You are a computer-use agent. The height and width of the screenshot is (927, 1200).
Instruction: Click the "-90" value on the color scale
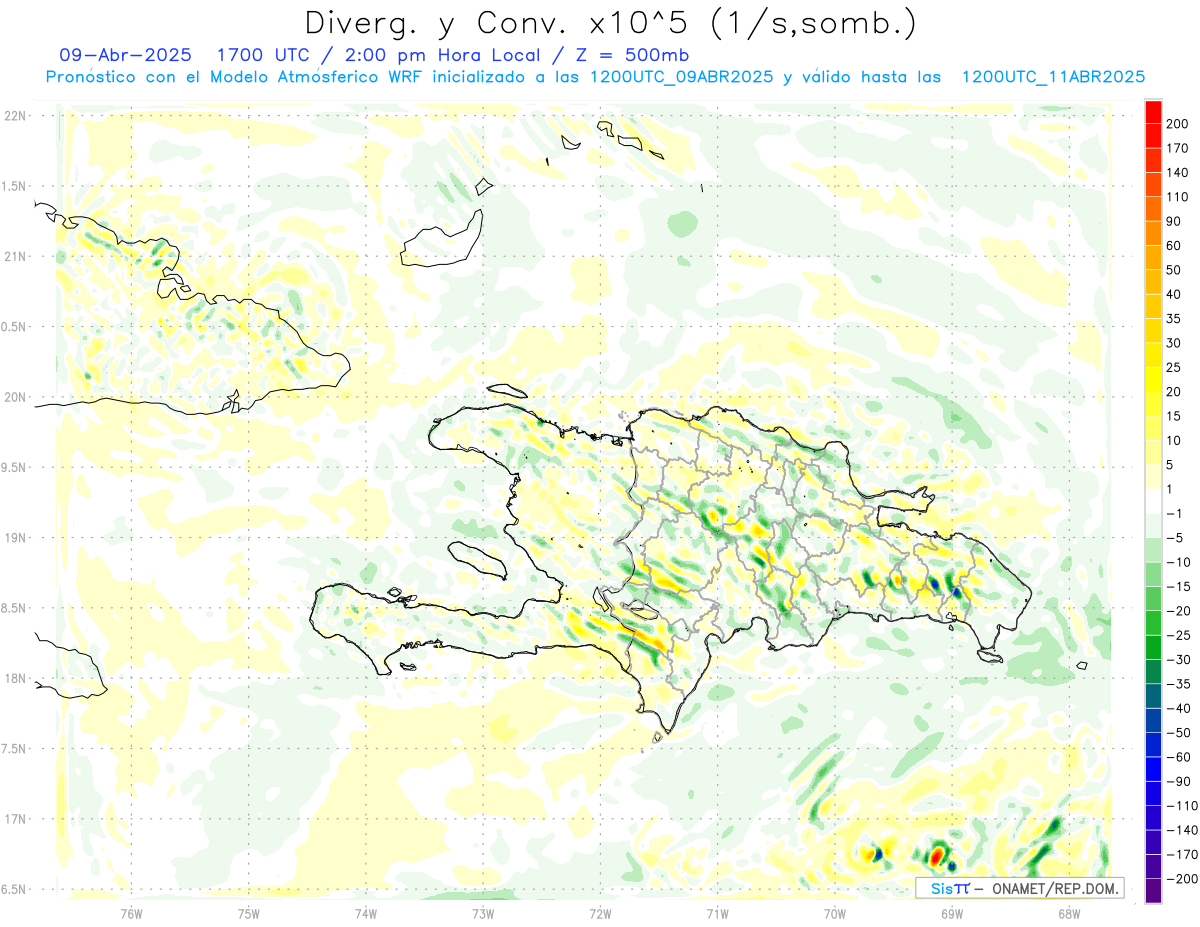coord(1178,781)
